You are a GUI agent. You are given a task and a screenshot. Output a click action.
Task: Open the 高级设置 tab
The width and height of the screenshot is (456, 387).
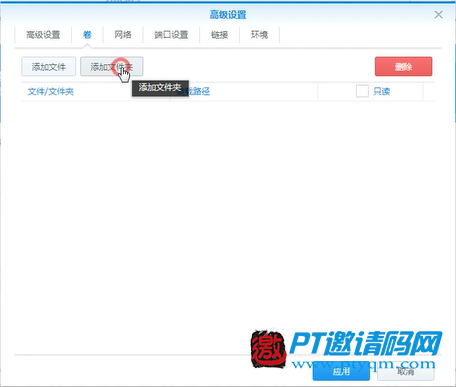(43, 35)
